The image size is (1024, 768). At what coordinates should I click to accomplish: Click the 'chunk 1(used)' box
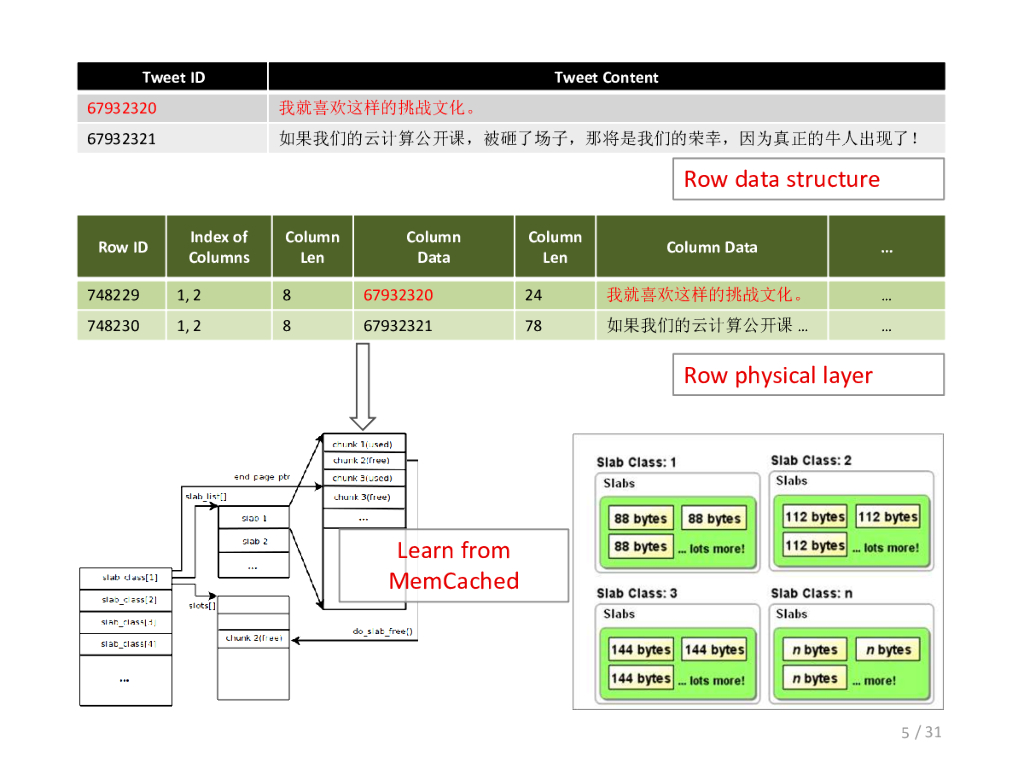tap(364, 443)
